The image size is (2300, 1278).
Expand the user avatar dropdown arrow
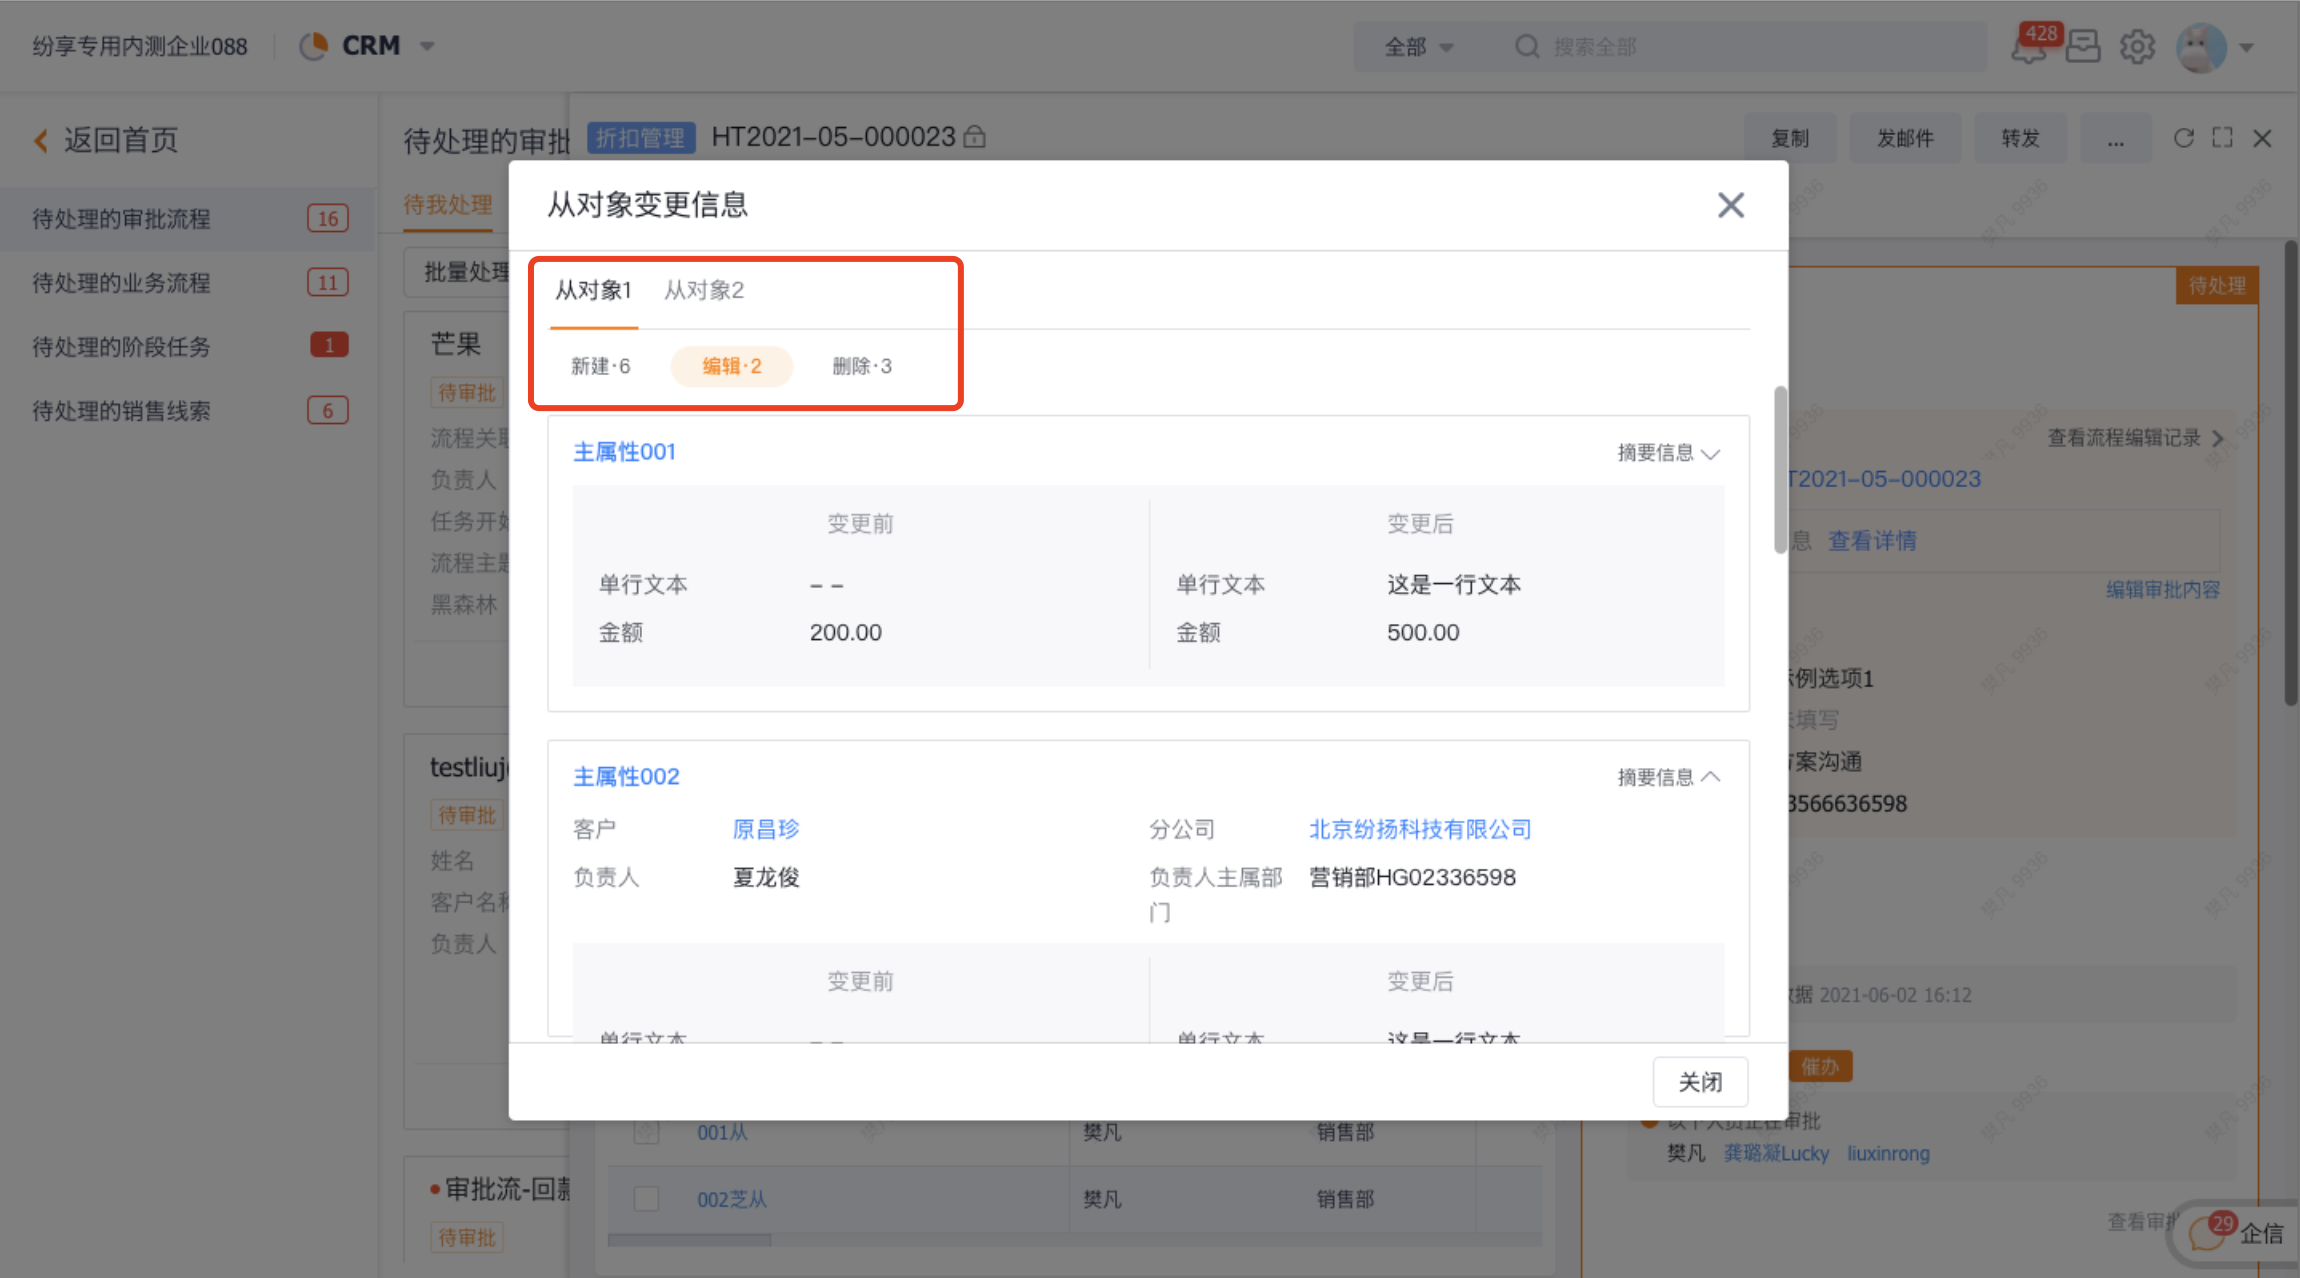[2247, 47]
